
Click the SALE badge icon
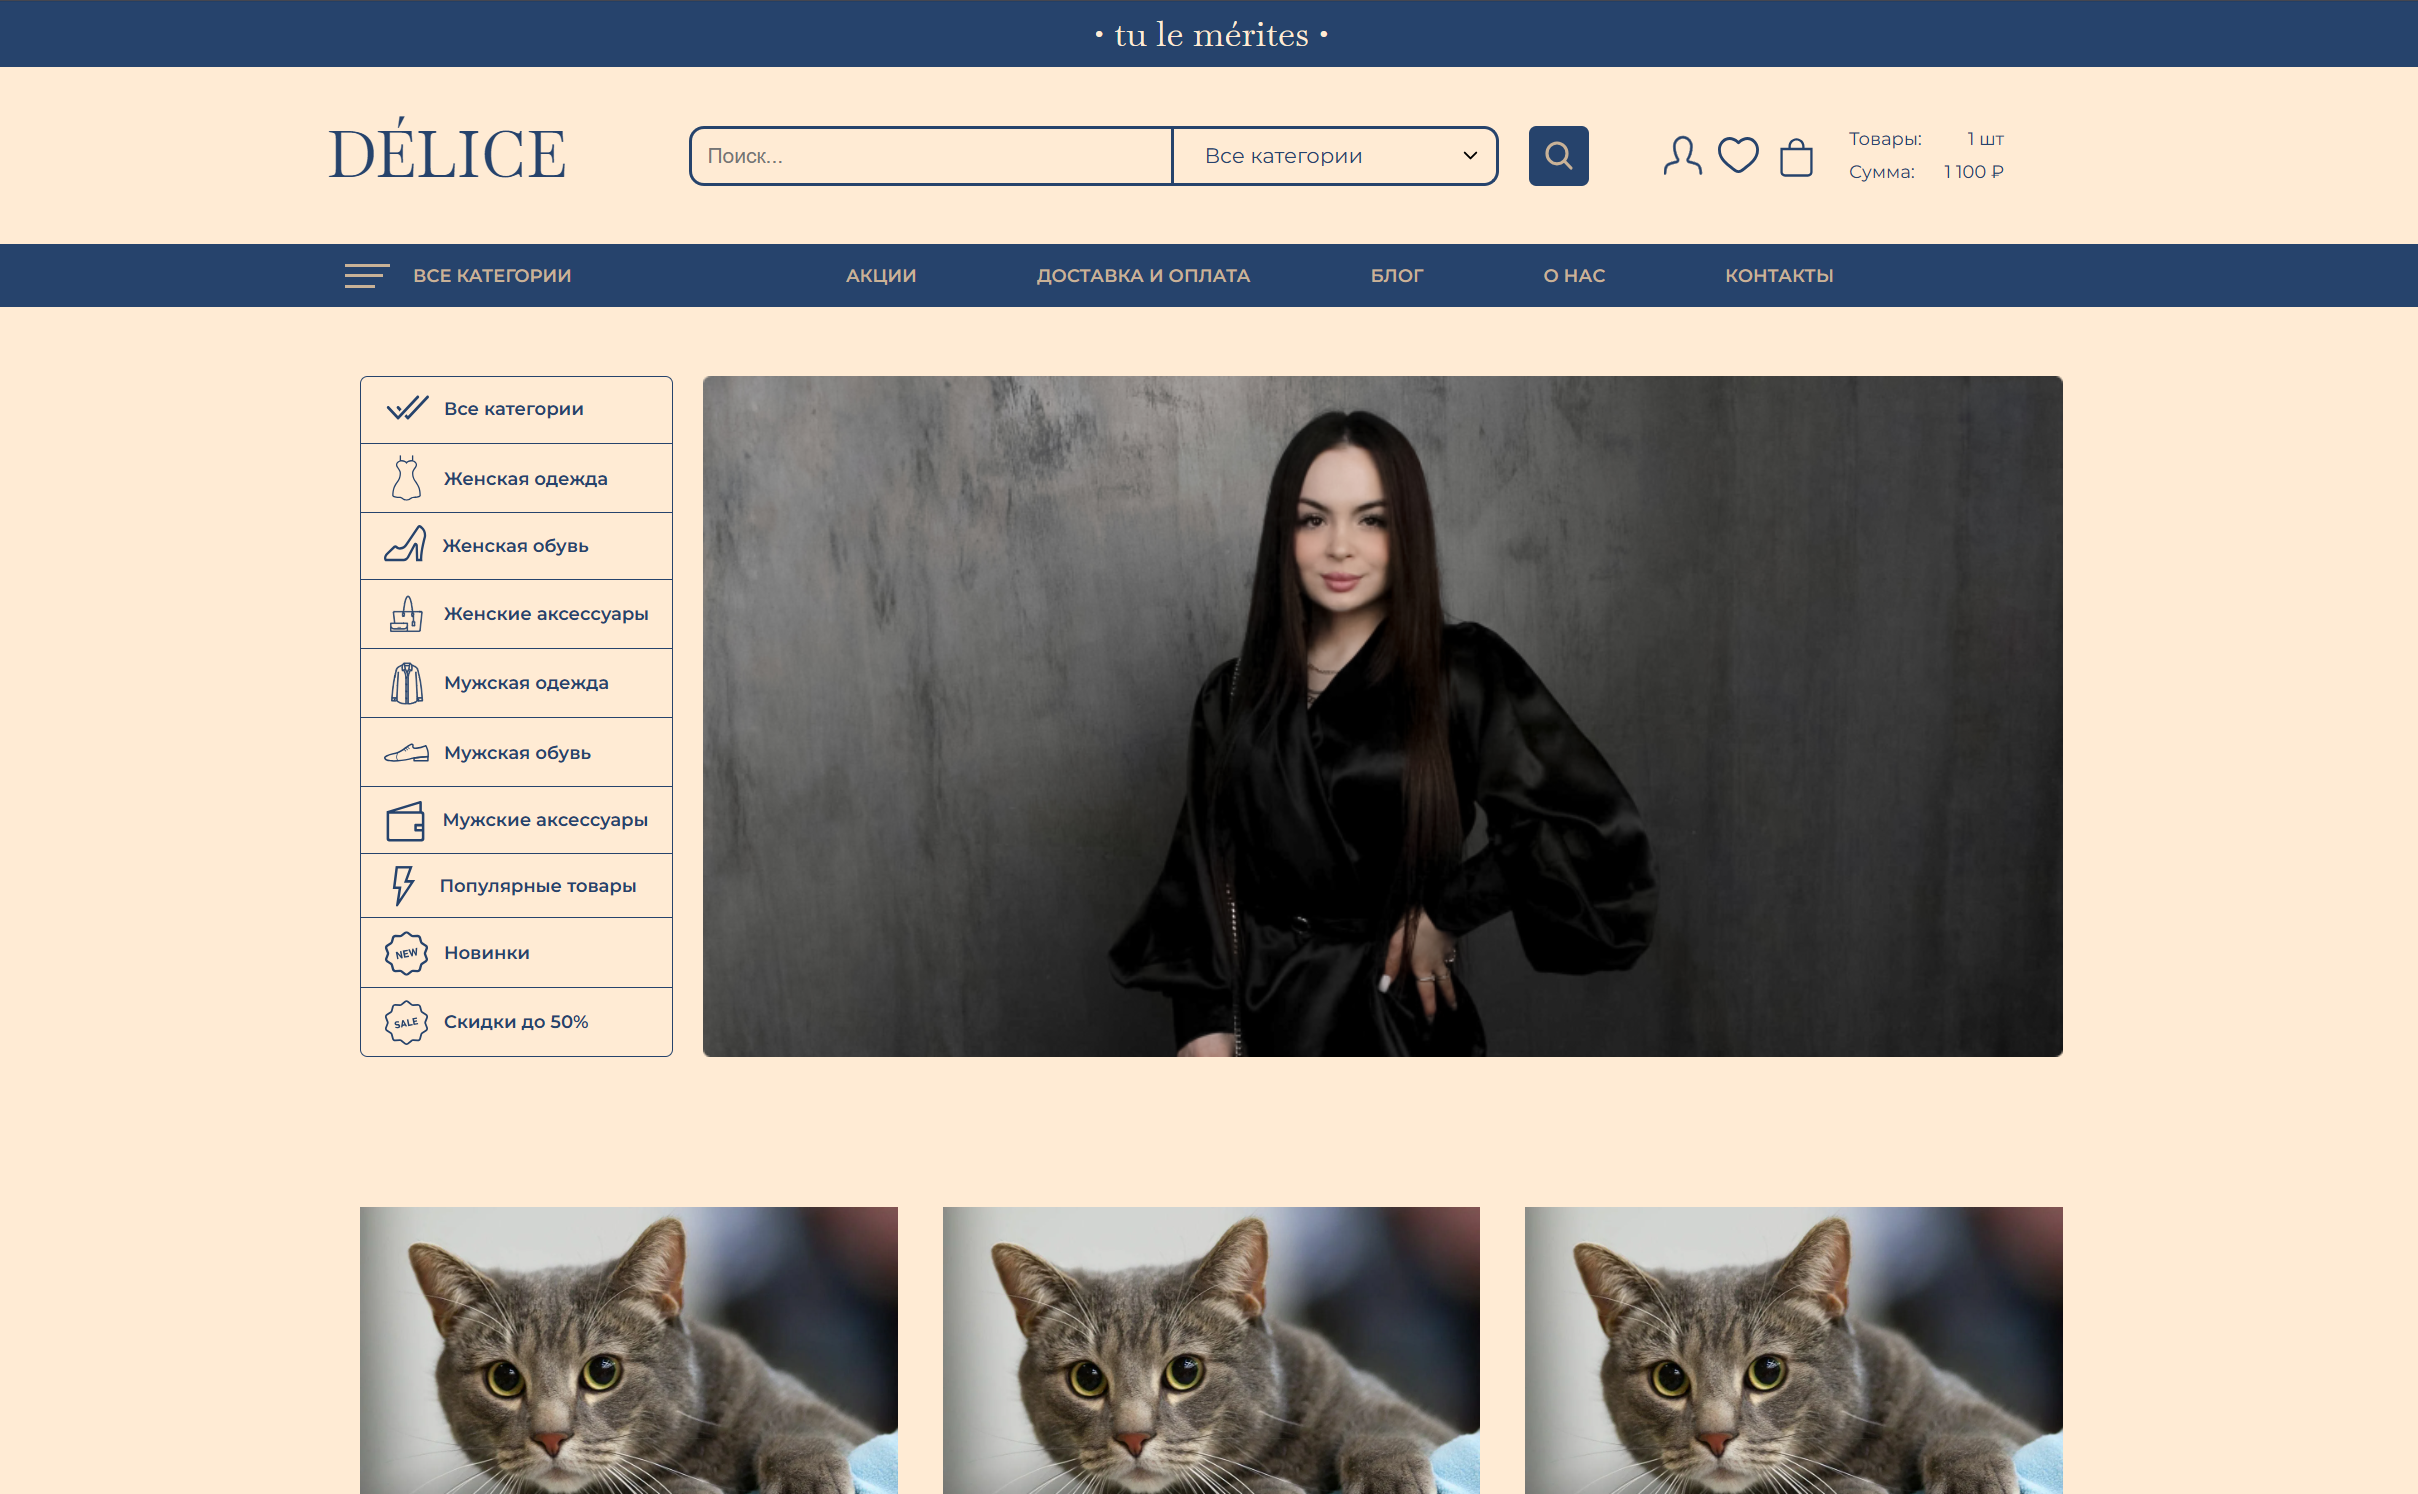[x=406, y=1022]
